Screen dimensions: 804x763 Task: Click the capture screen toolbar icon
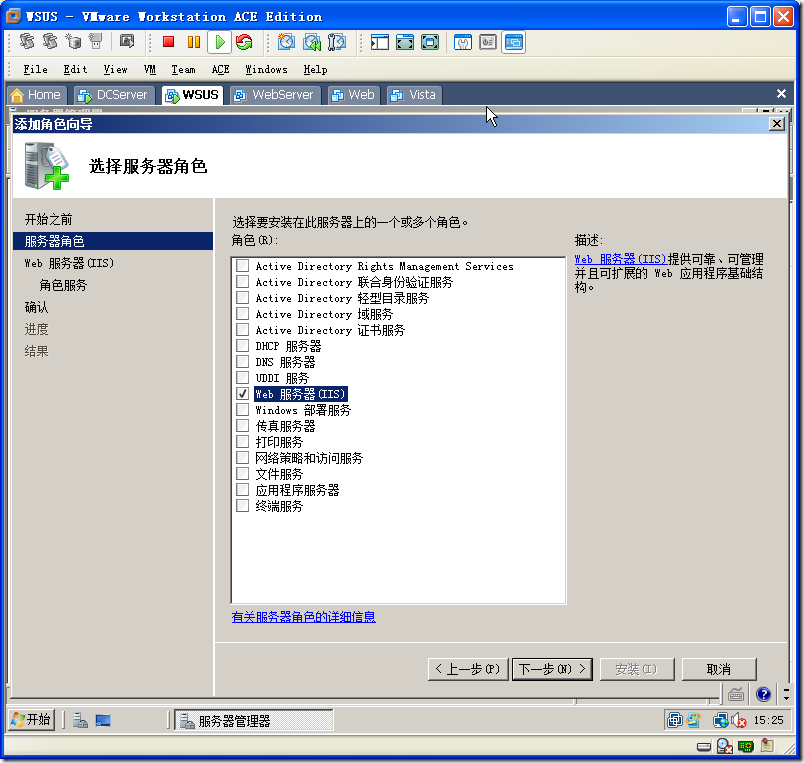point(126,41)
